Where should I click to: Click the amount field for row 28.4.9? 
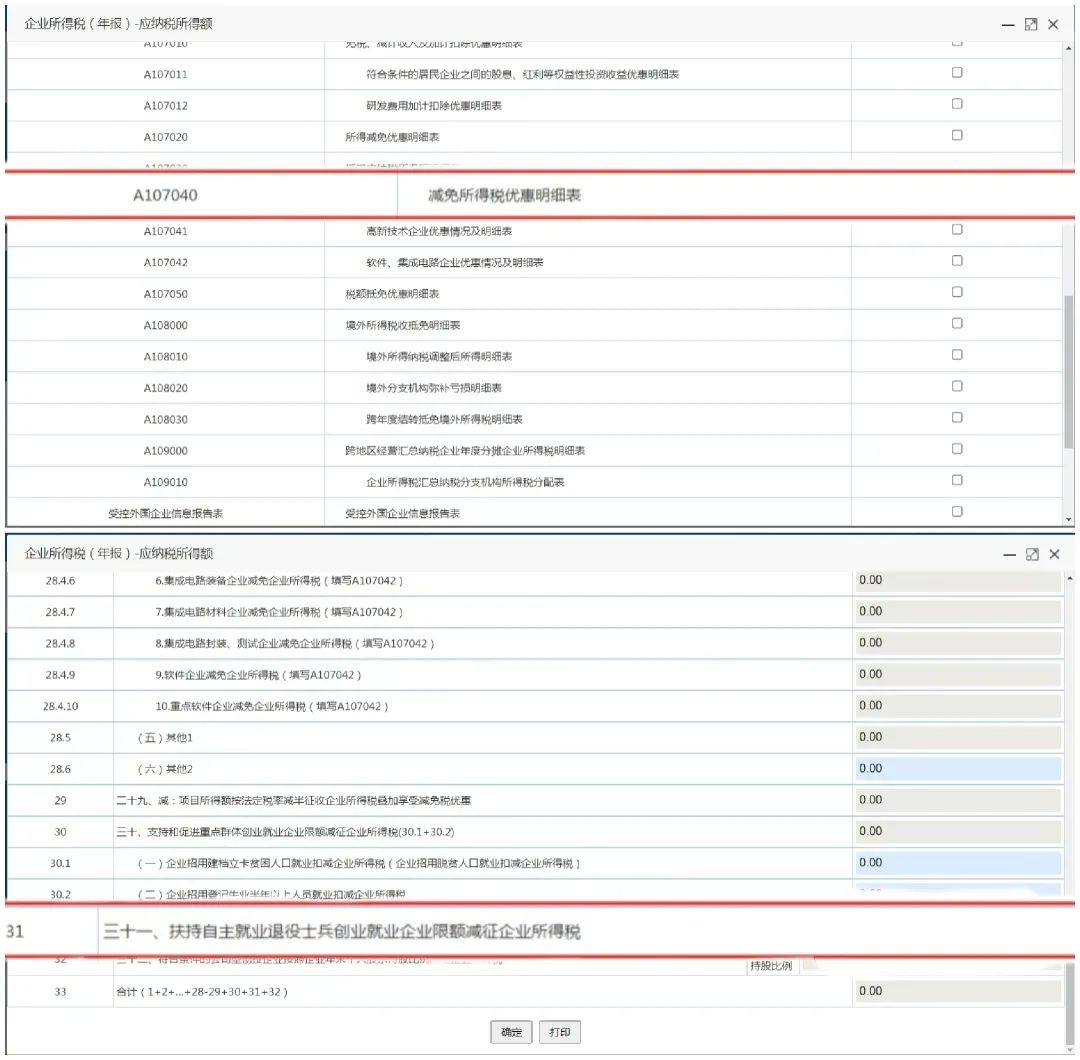click(x=957, y=674)
